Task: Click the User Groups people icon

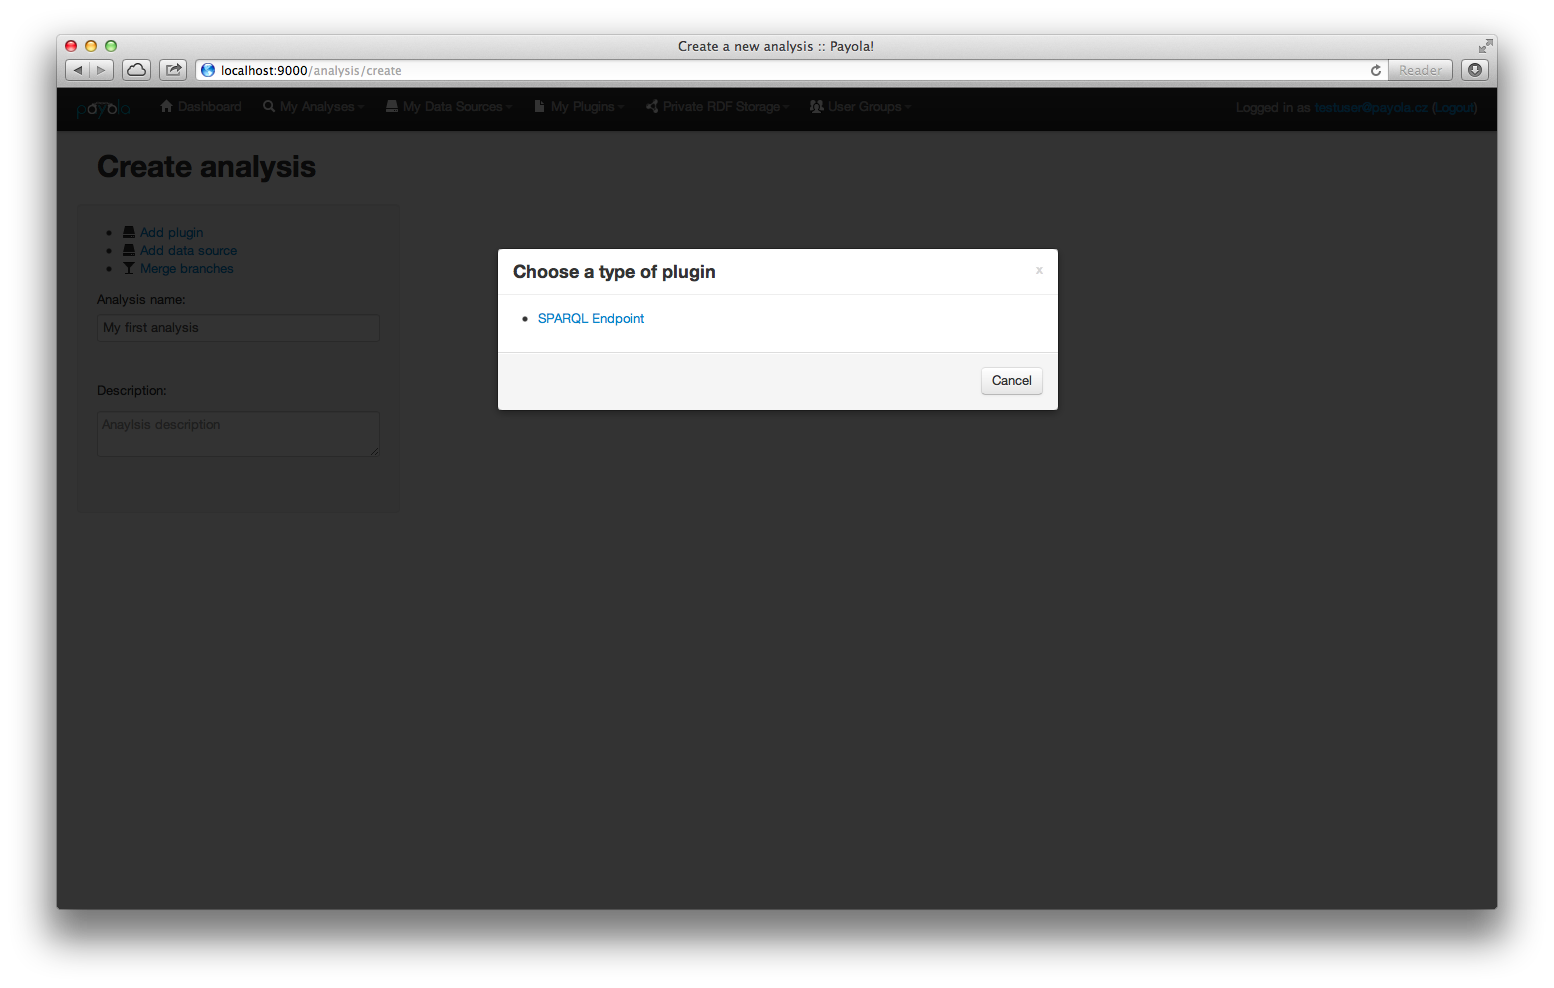Action: coord(817,106)
